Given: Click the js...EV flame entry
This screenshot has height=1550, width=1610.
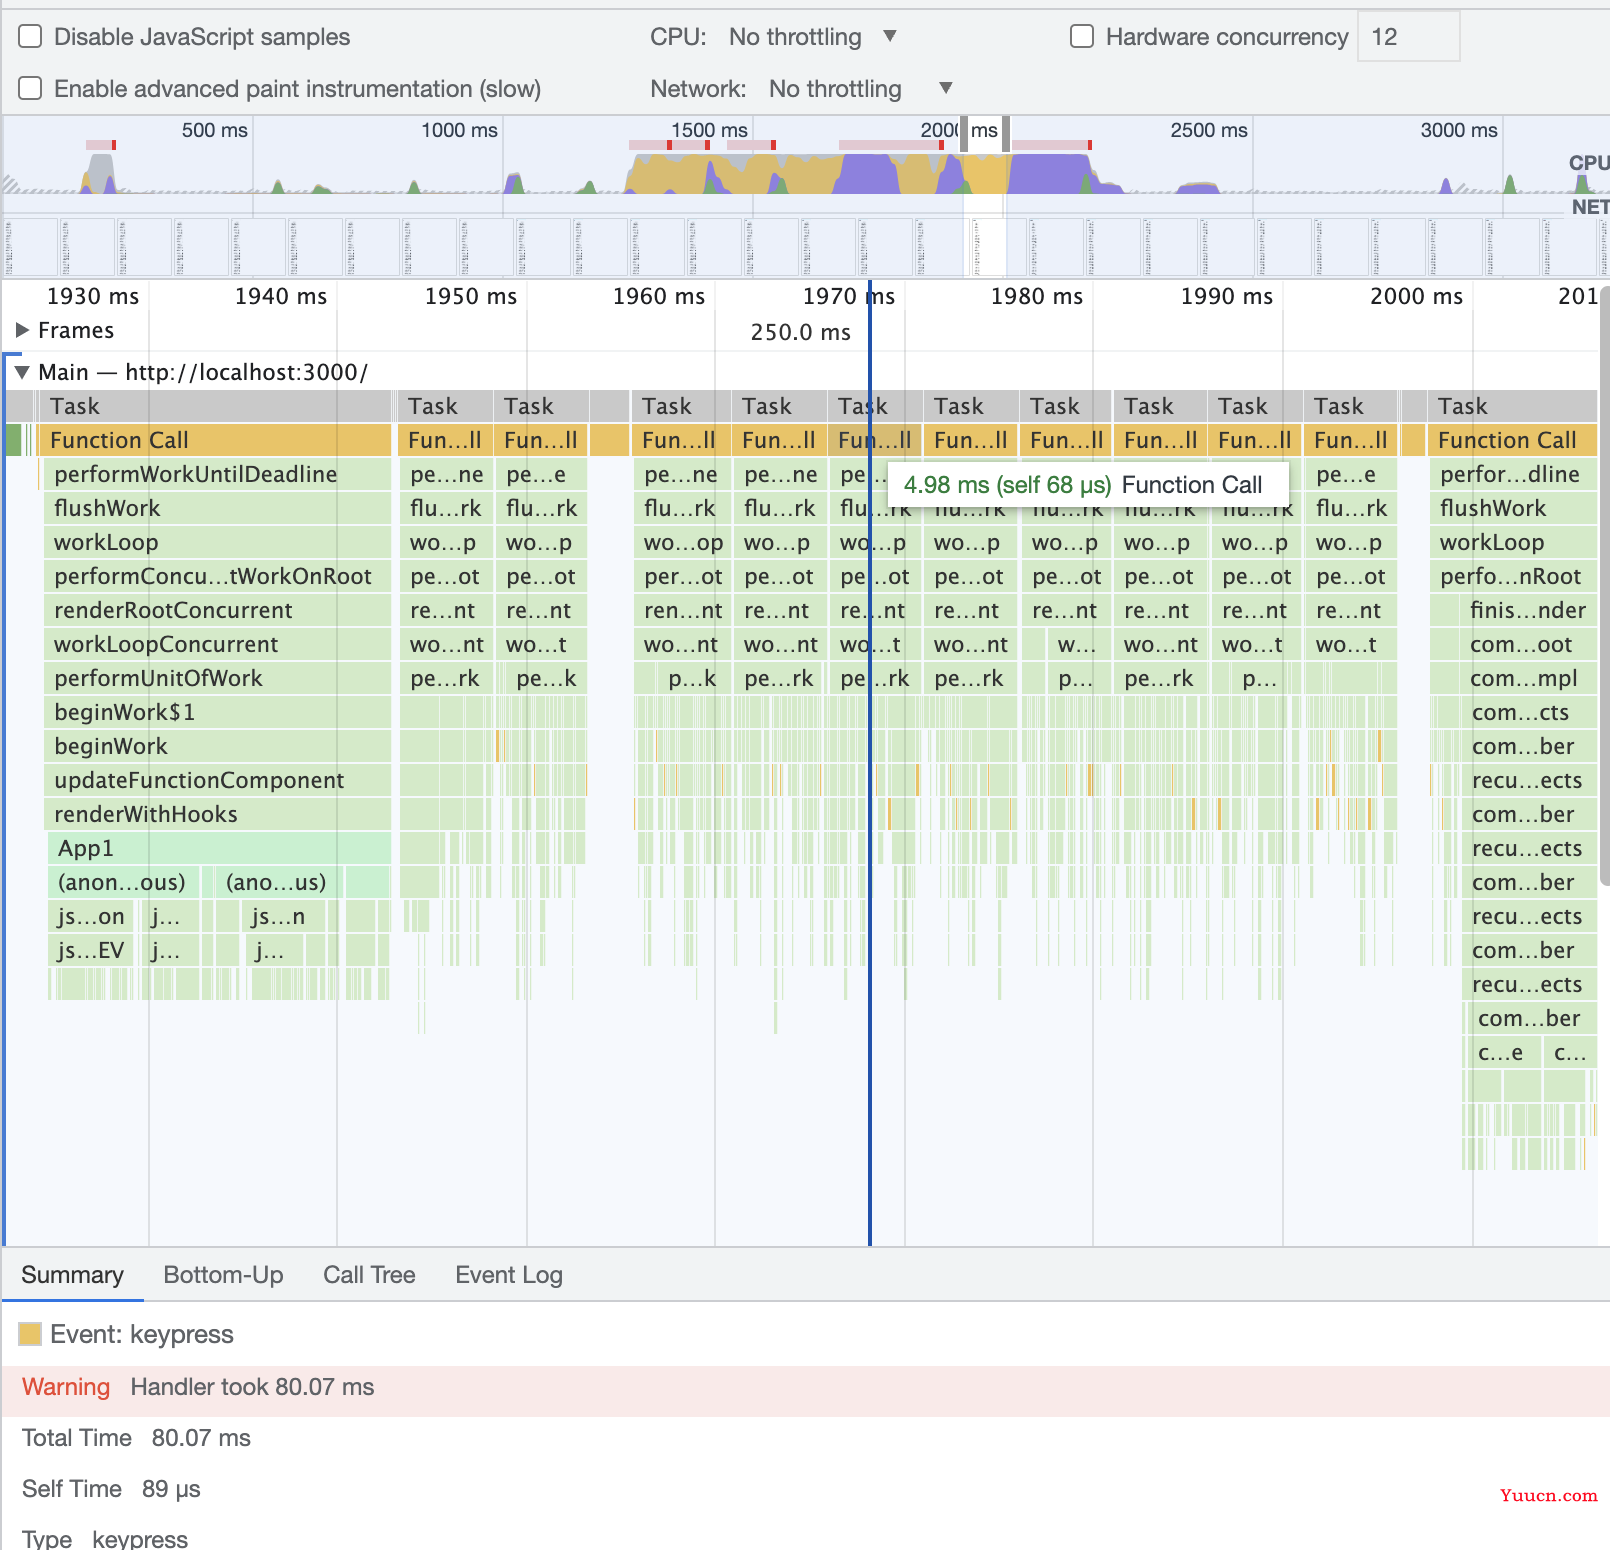Looking at the screenshot, I should (x=91, y=950).
